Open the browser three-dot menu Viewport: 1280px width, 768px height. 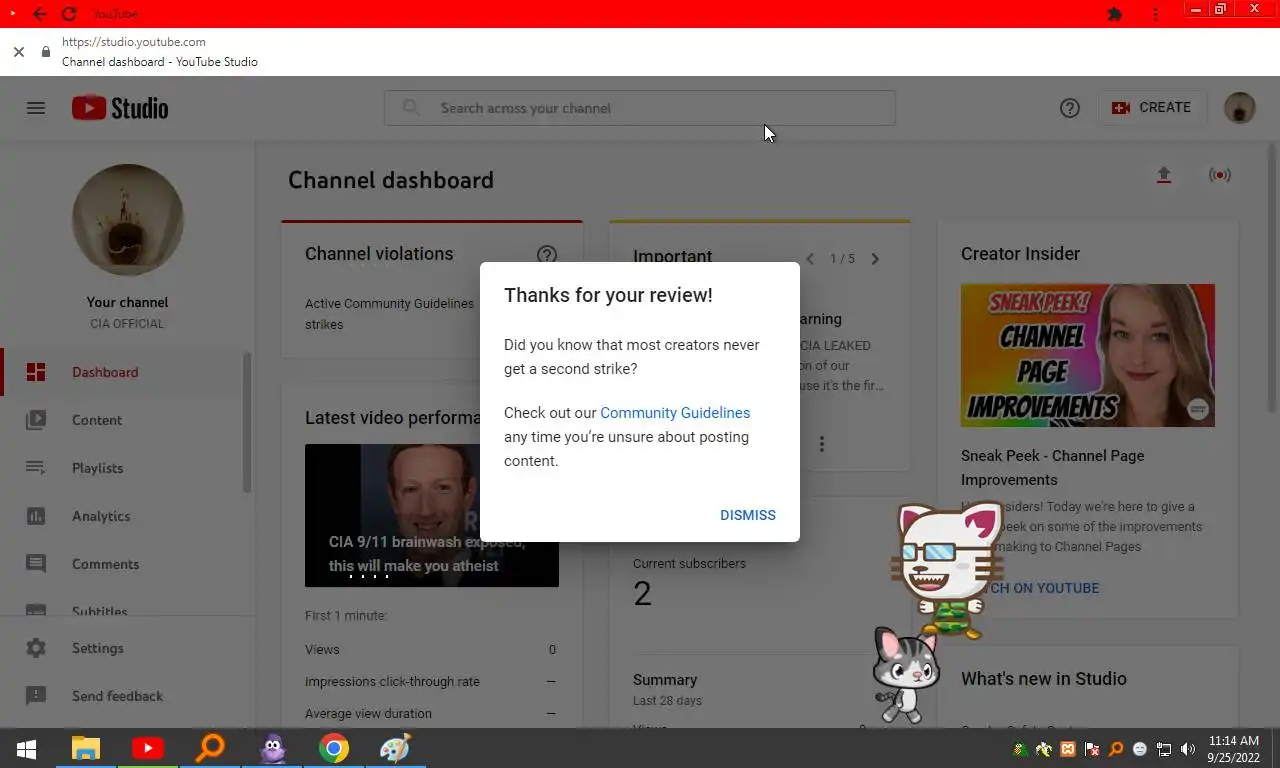pos(1156,14)
